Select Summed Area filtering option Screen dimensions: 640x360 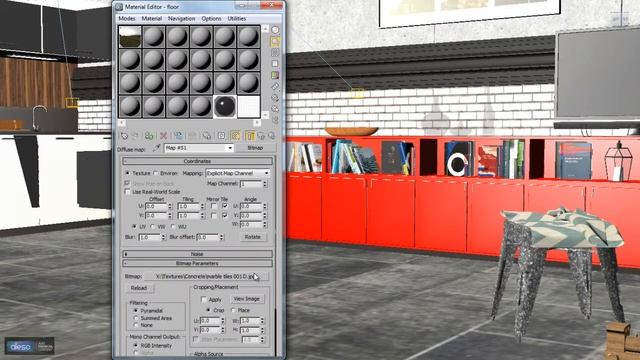pos(136,318)
